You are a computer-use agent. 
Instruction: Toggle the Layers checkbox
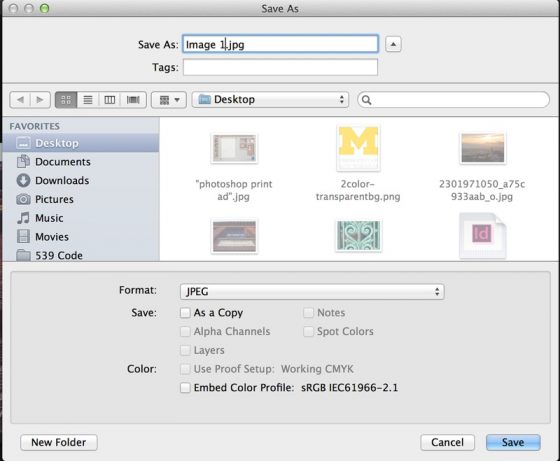pos(185,350)
